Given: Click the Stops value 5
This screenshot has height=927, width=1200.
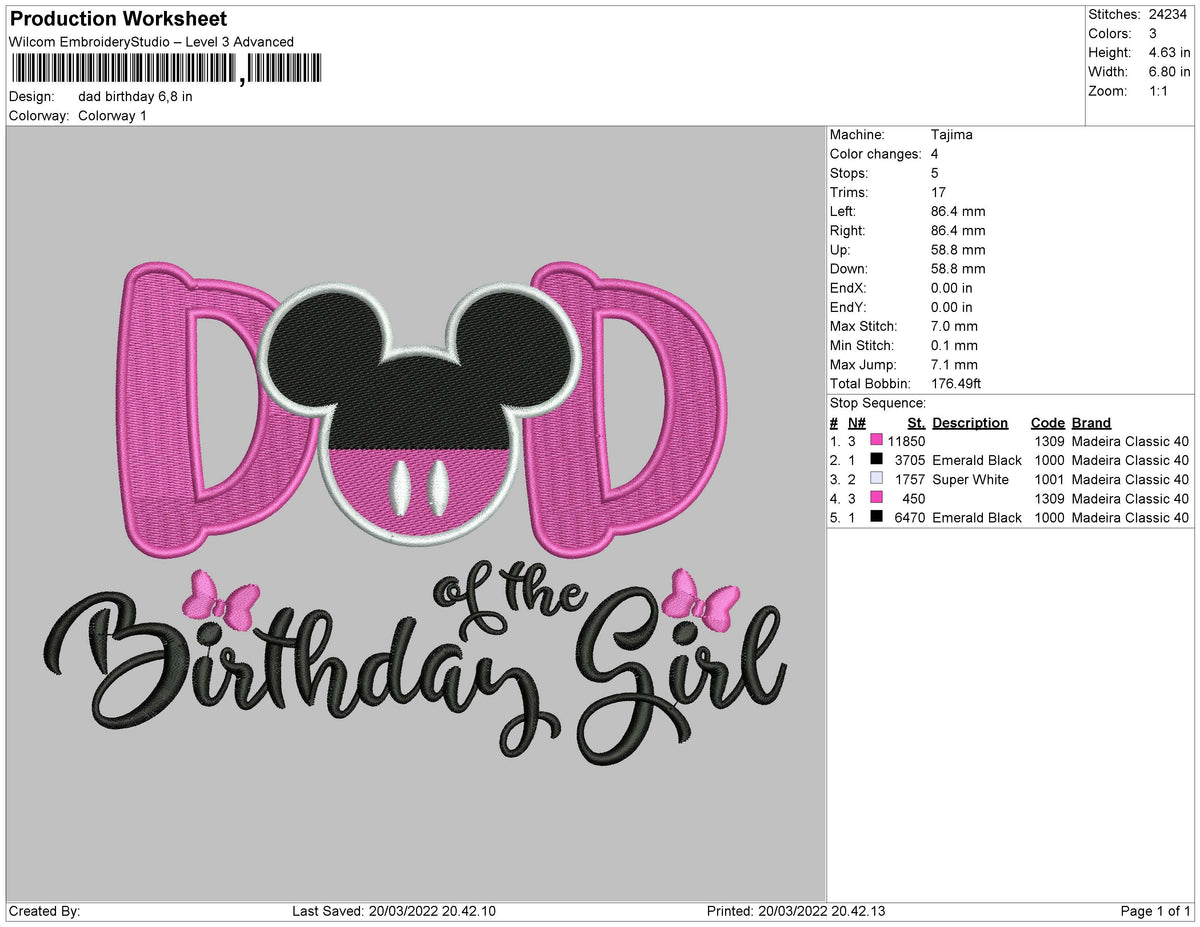Looking at the screenshot, I should point(935,173).
